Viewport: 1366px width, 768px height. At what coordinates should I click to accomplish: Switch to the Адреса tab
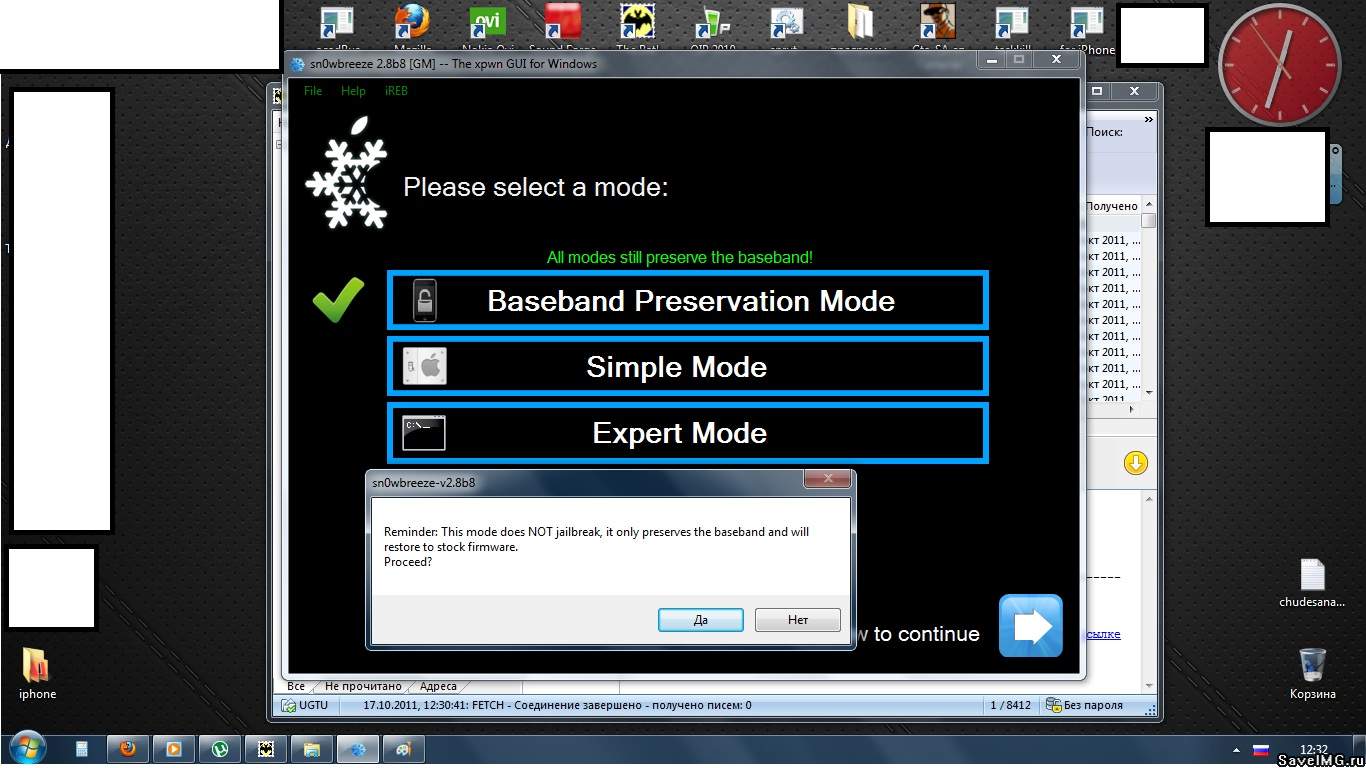tap(438, 687)
